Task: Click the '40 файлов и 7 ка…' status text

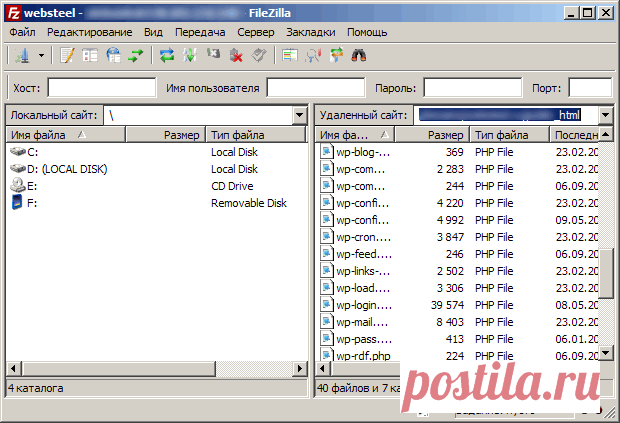Action: [x=359, y=388]
